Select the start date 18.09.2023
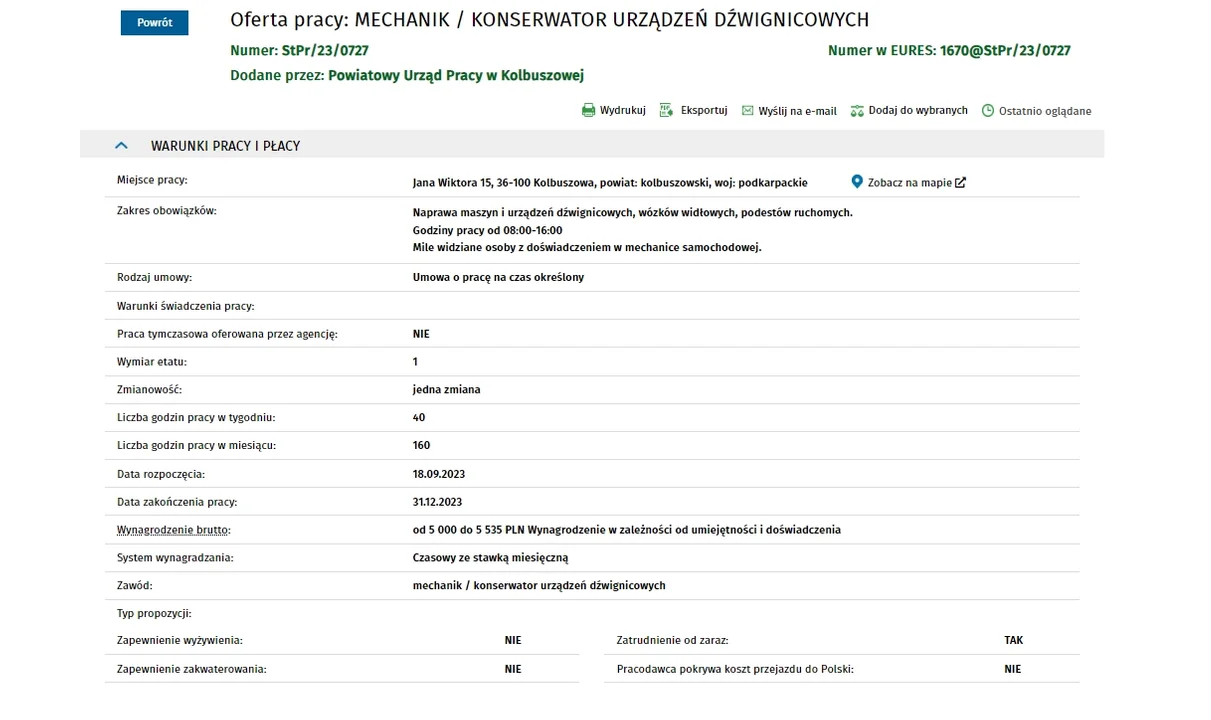 pyautogui.click(x=439, y=474)
